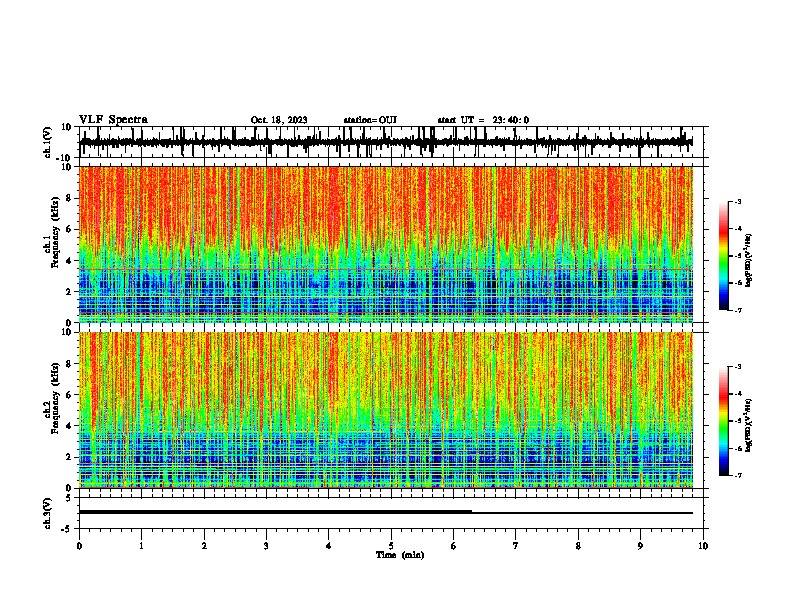Click inside the ch.2 frequency spectrogram
Viewport: 792px width, 612px height.
(386, 410)
